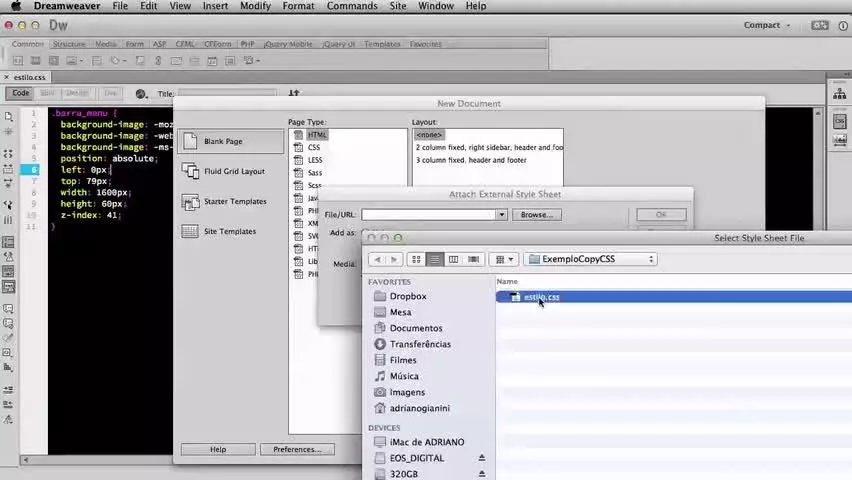Open the ExemploCopyCSS folder dropdown
This screenshot has width=852, height=480.
(591, 259)
